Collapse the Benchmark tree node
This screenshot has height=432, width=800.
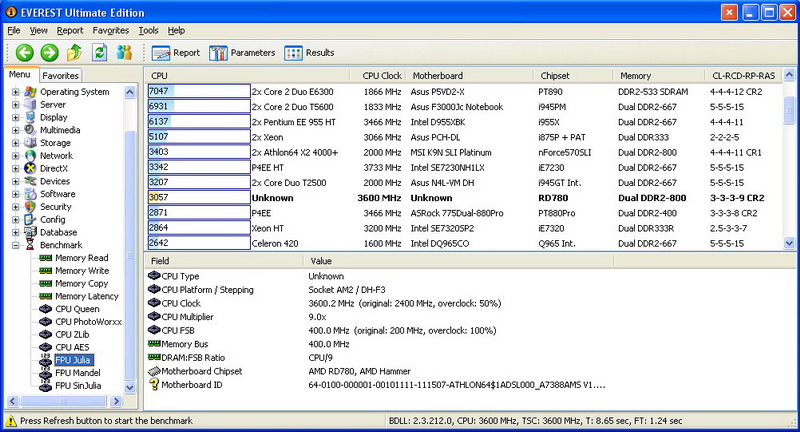click(x=15, y=245)
